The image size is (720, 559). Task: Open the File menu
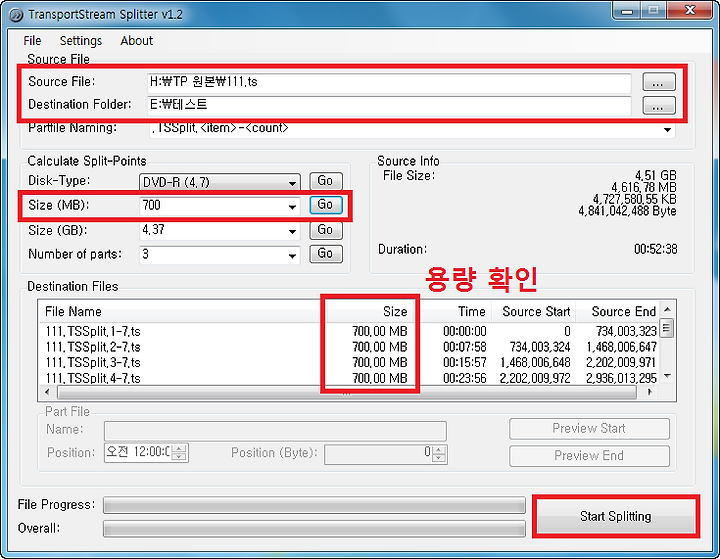click(32, 41)
